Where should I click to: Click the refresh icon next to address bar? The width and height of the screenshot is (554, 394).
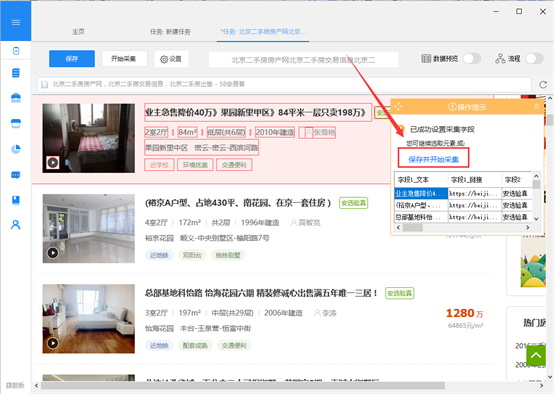click(x=543, y=84)
